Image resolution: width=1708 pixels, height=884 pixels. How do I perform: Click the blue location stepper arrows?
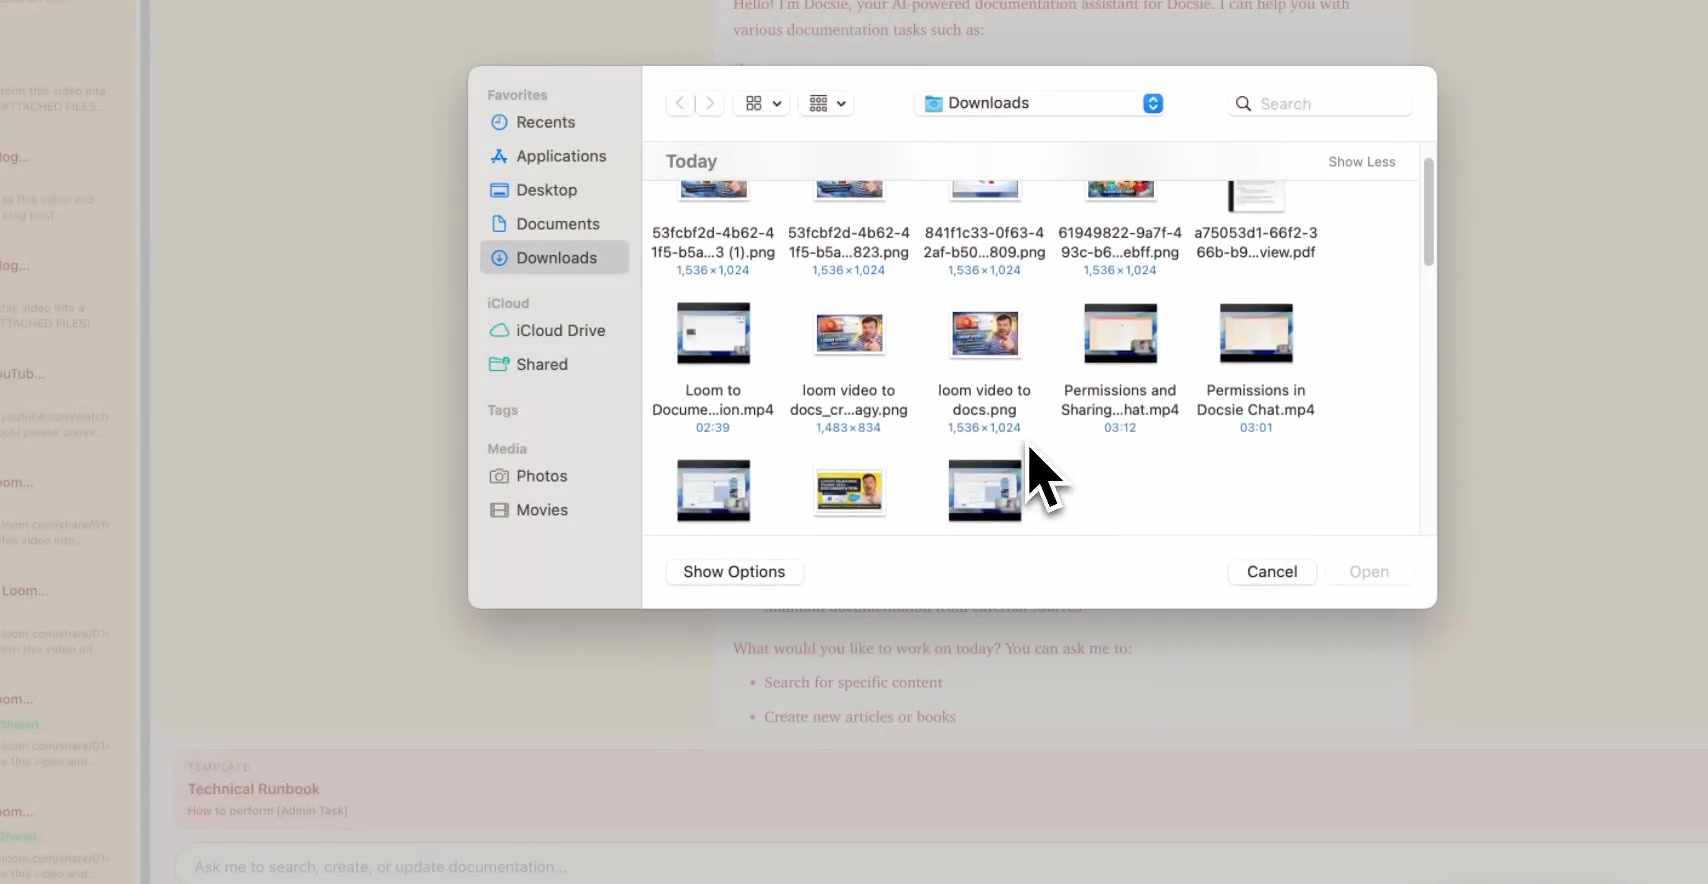pos(1153,103)
